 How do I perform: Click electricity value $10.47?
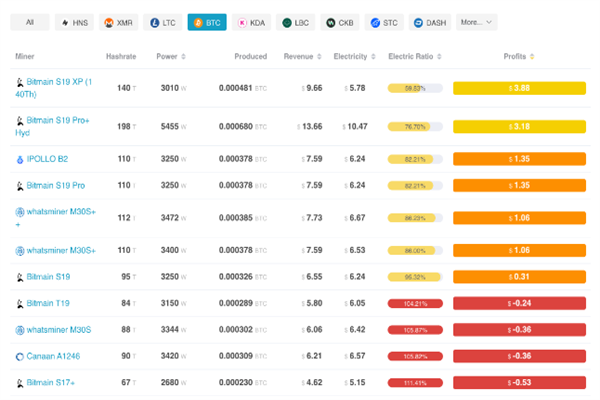tap(355, 127)
